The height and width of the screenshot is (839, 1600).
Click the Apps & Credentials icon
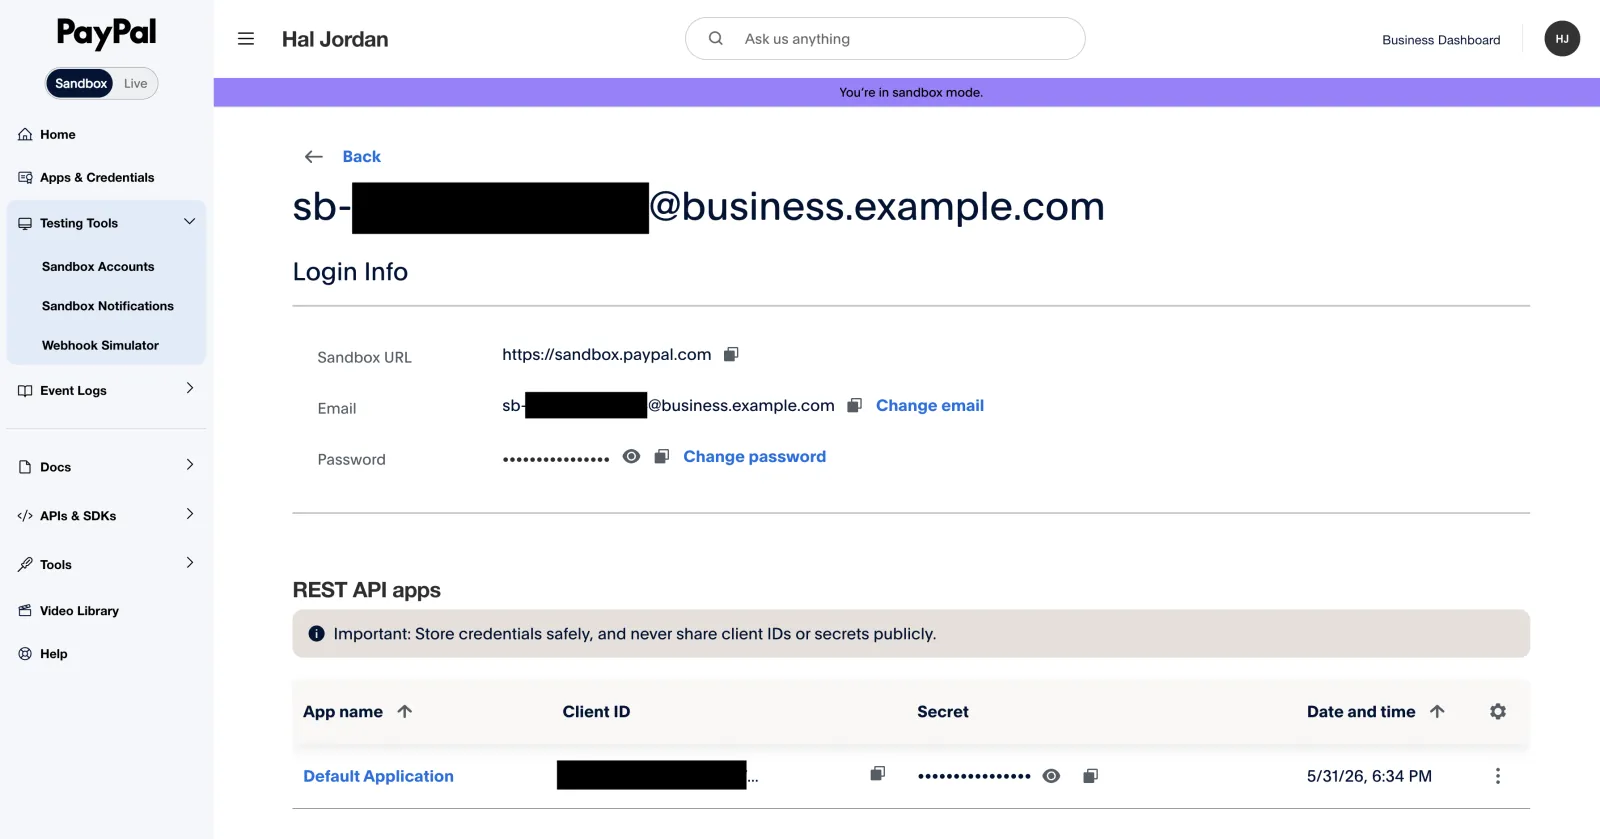point(25,177)
